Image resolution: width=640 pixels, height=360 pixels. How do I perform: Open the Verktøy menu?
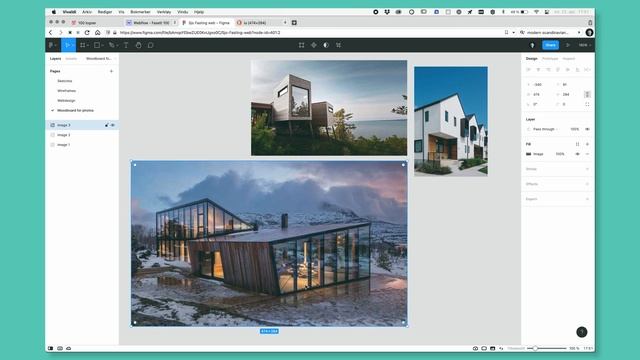164,12
